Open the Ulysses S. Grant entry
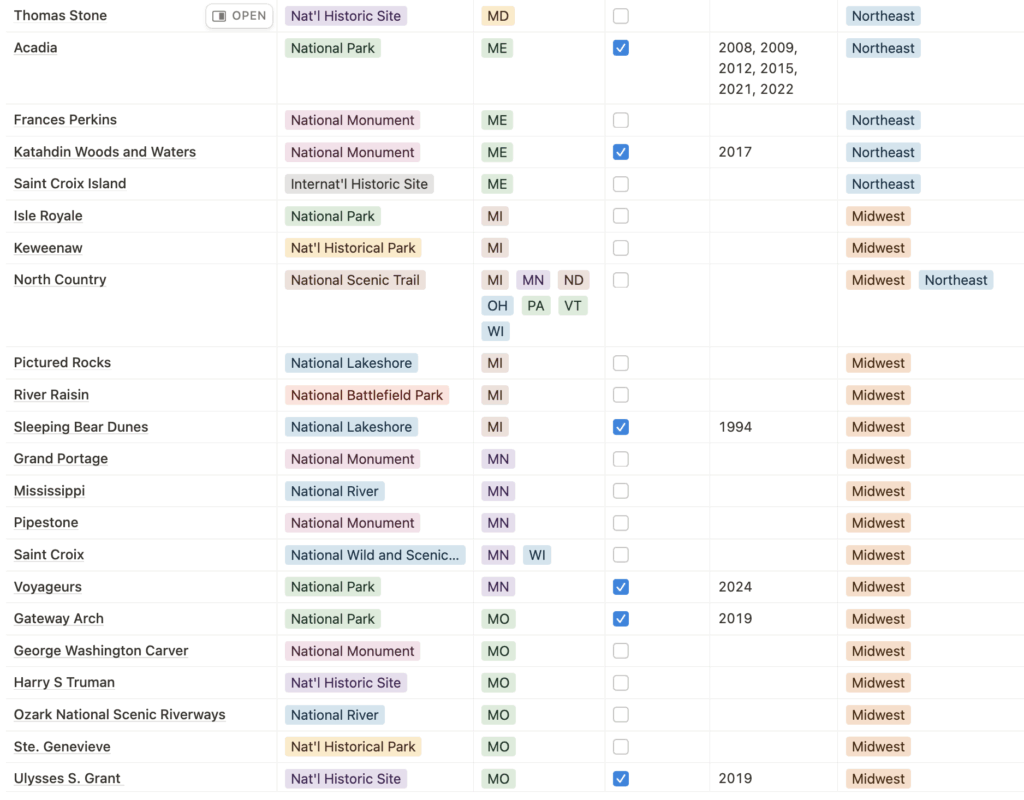This screenshot has width=1024, height=800. 67,778
